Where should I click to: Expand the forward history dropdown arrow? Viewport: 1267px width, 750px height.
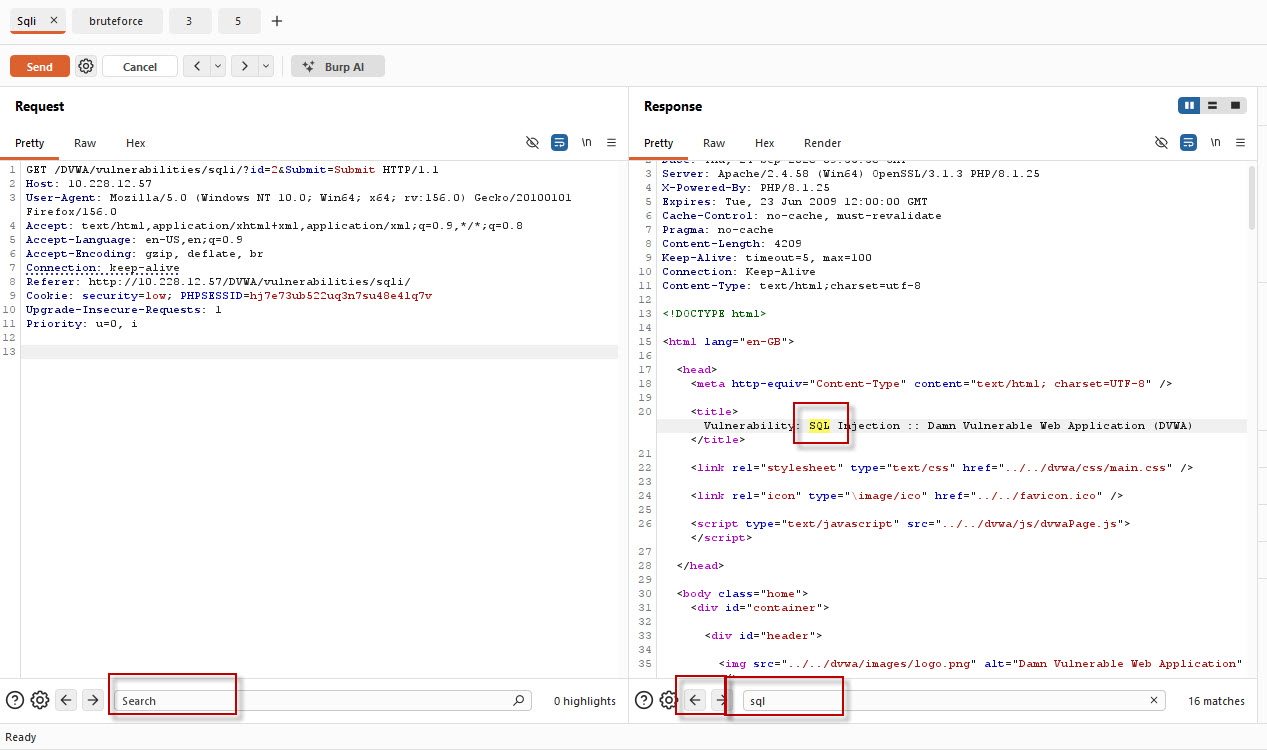[266, 66]
